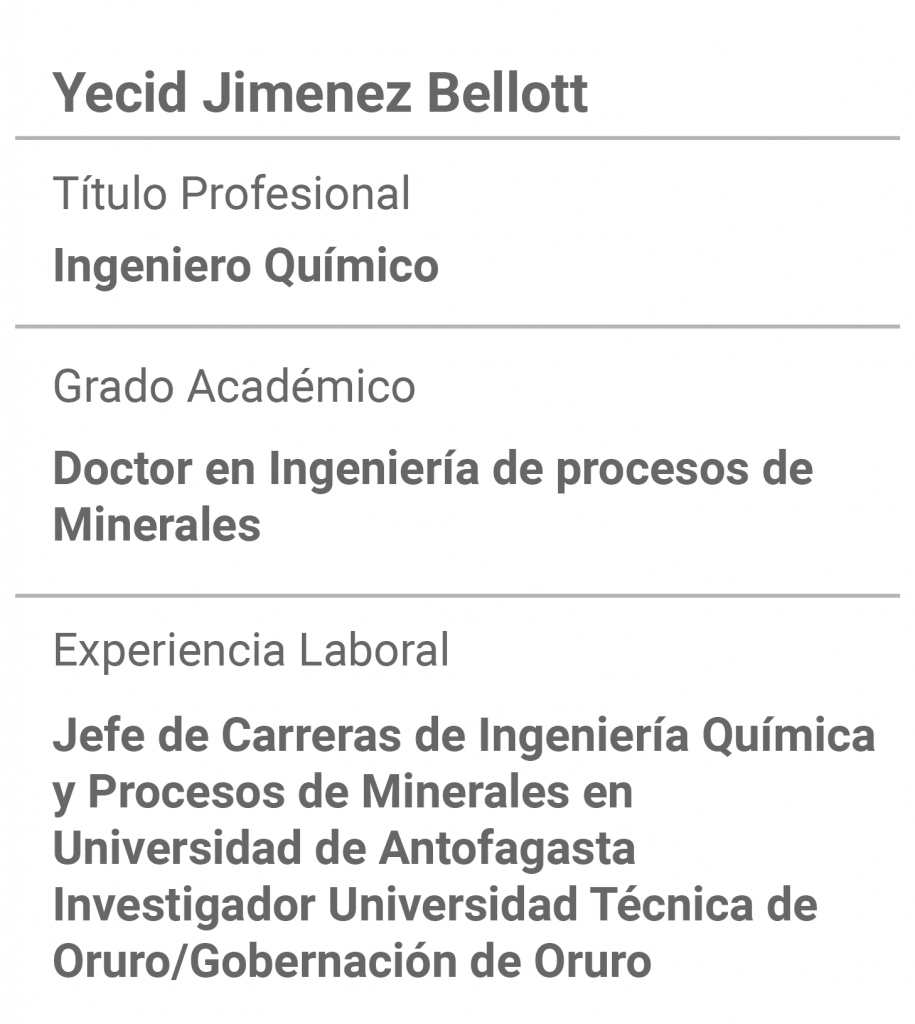This screenshot has width=915, height=1024.
Task: Click Oruro/Gobernación de Oruro text
Action: 352,962
